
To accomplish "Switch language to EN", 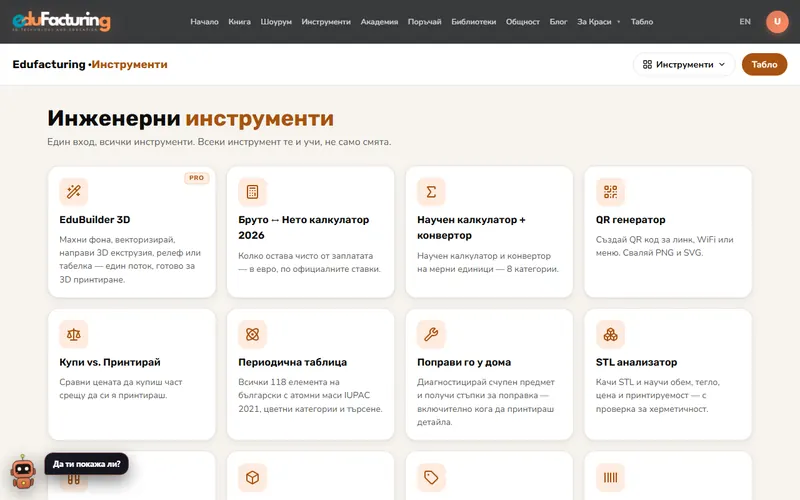I will [745, 21].
